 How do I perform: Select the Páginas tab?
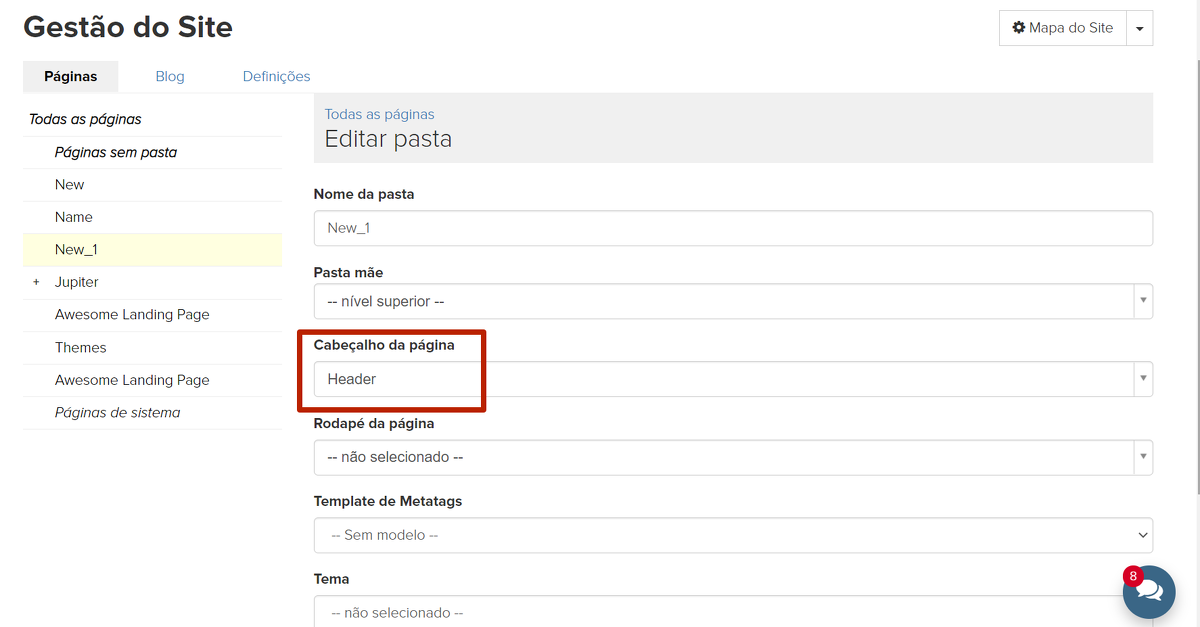pos(71,76)
